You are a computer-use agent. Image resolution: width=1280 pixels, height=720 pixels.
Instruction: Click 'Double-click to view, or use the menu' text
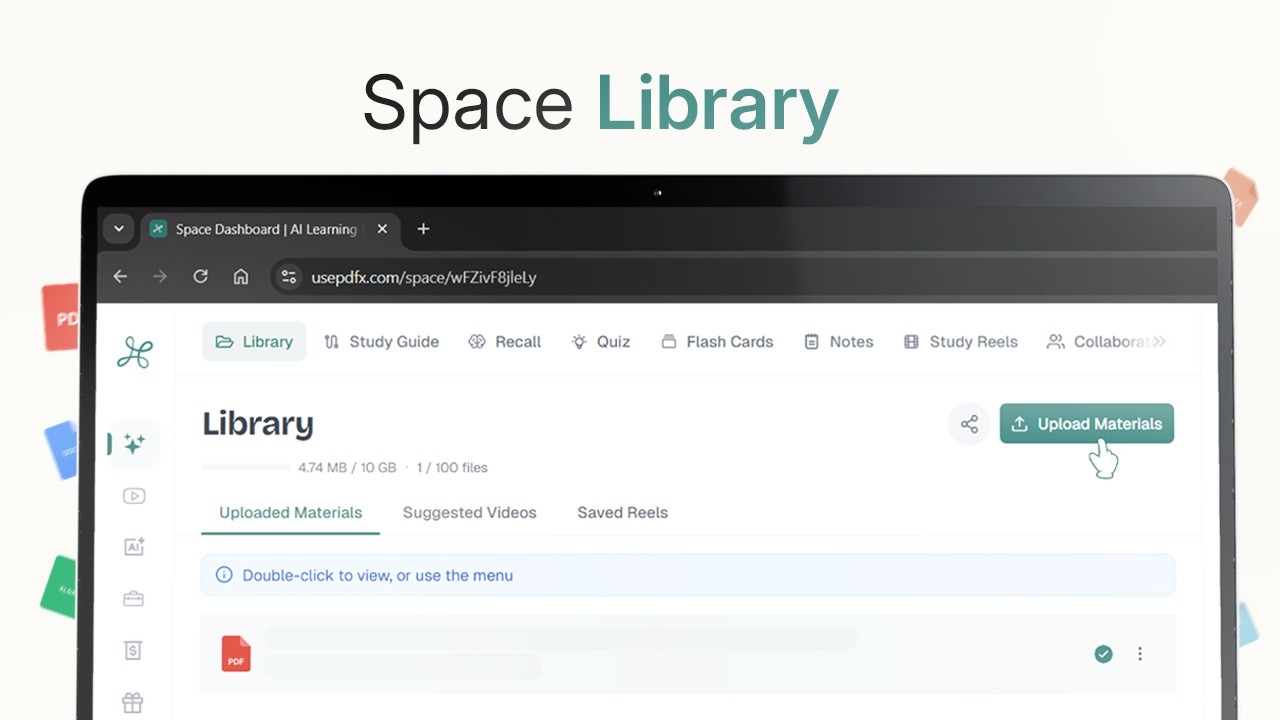(377, 575)
